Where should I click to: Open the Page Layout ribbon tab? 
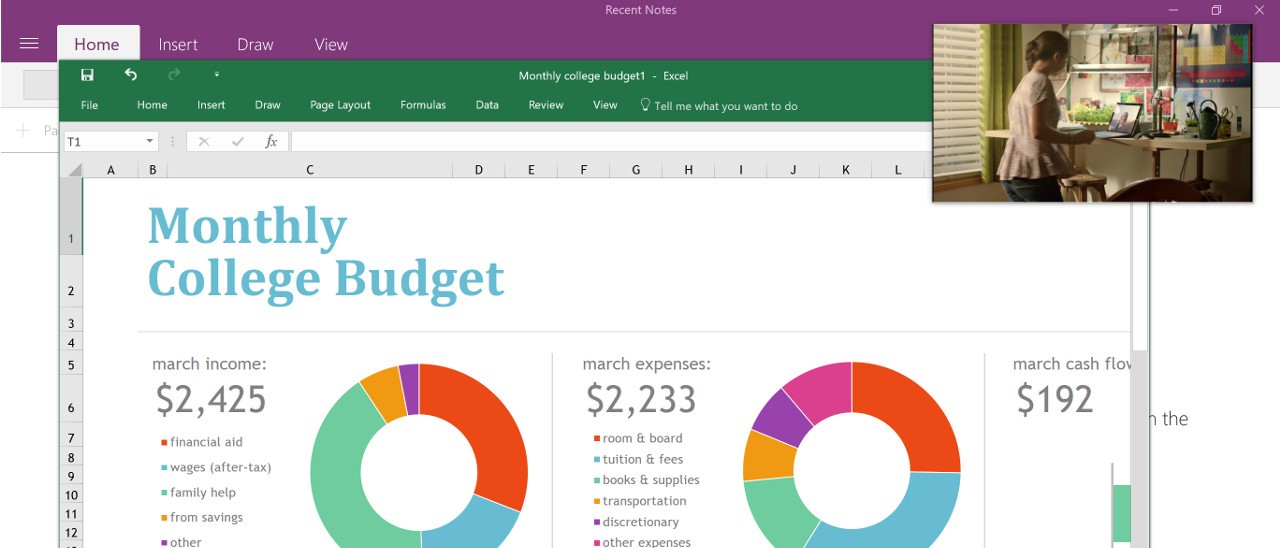340,105
